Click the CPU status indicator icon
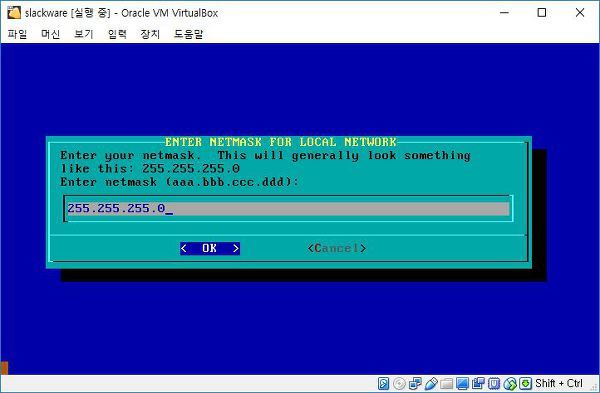Image resolution: width=600 pixels, height=393 pixels. [x=494, y=383]
